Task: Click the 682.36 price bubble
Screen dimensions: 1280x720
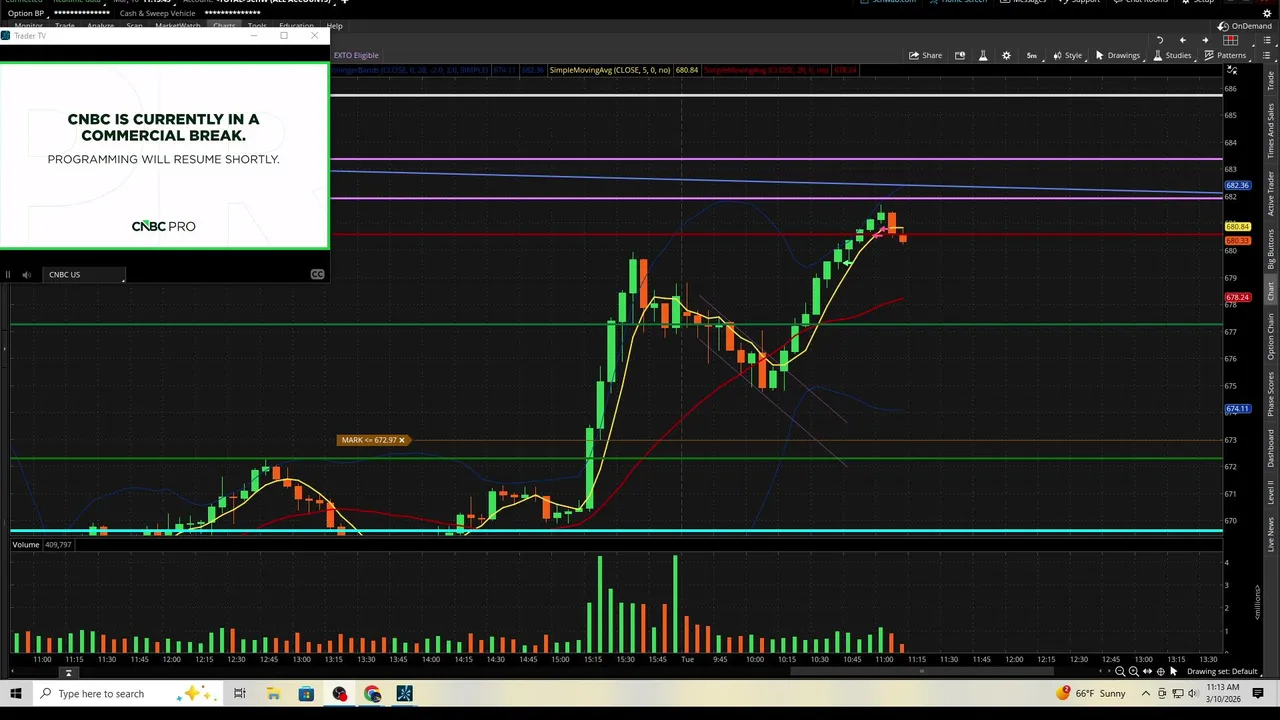Action: (1237, 185)
